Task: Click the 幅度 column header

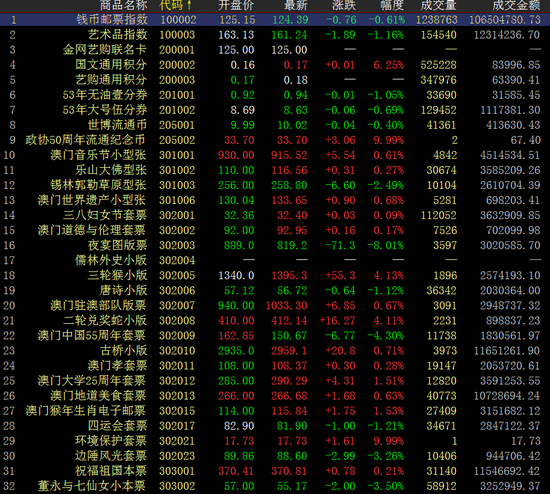Action: tap(392, 5)
